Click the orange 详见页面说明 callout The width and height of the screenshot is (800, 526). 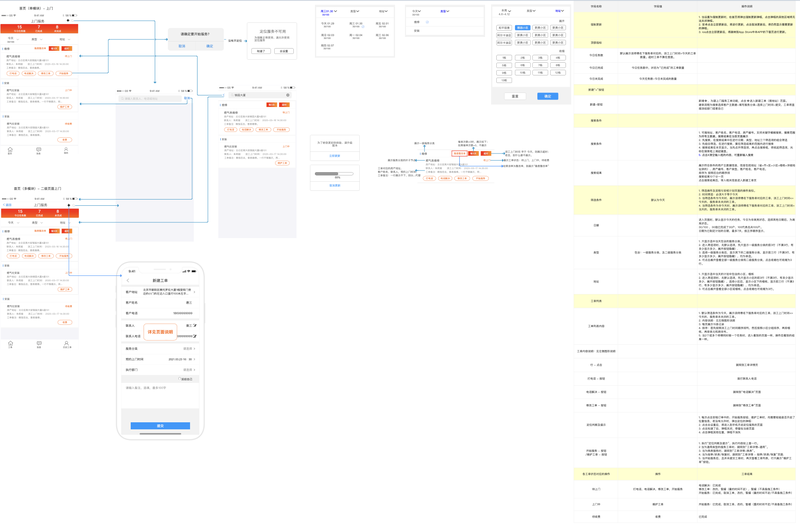(x=160, y=332)
